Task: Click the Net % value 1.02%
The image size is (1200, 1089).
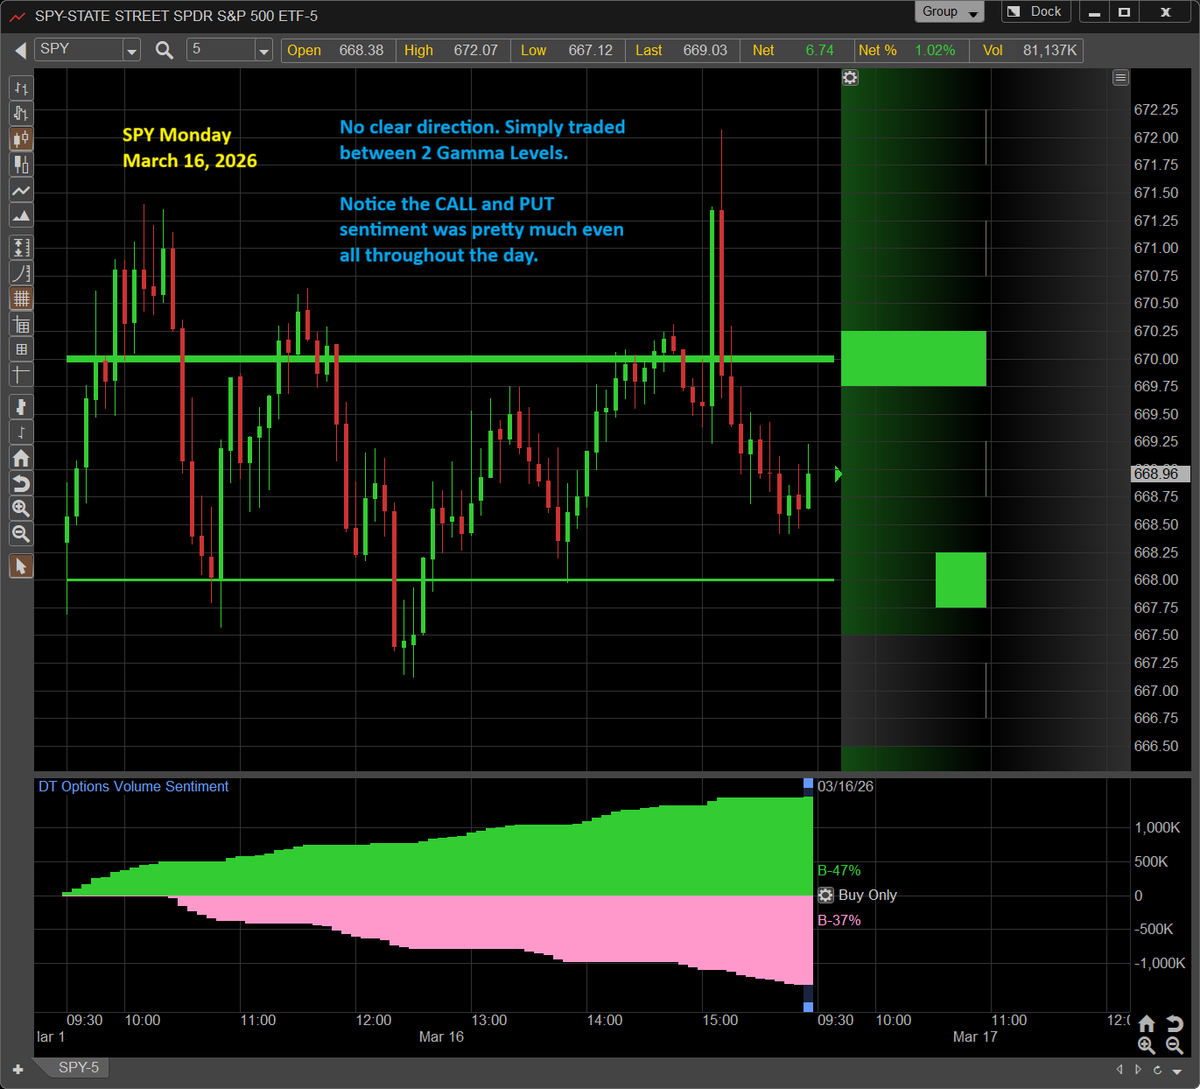Action: click(935, 50)
